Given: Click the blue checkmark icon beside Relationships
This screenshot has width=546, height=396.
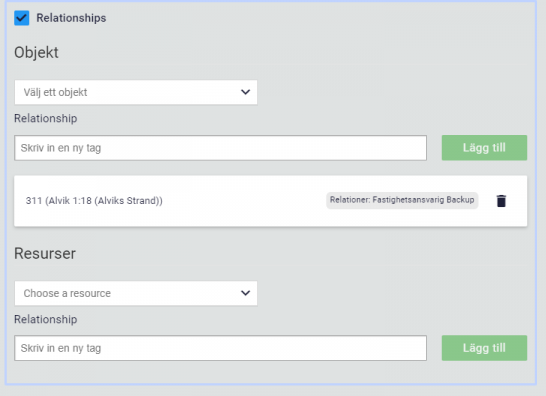Looking at the screenshot, I should point(22,18).
